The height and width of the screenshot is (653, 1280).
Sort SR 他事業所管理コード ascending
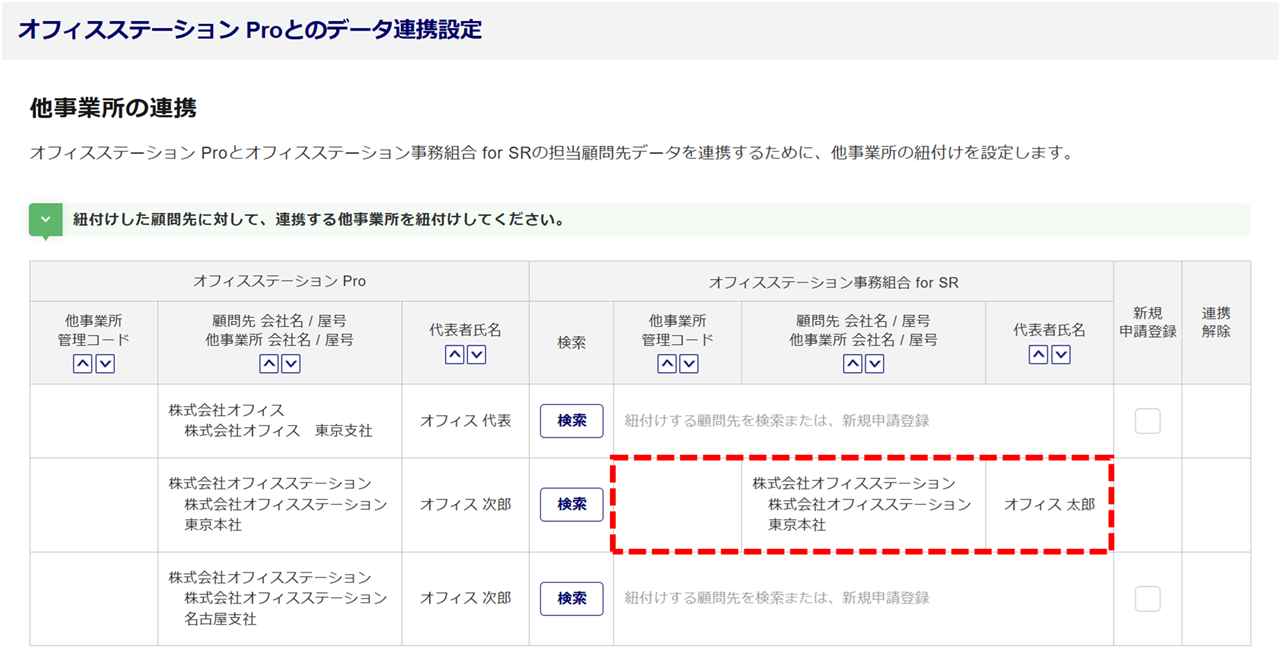(667, 364)
